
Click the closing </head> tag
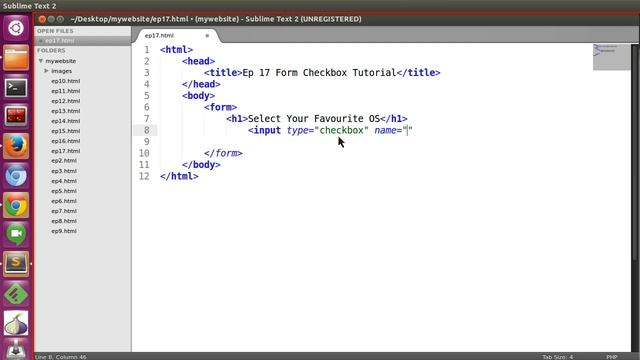pyautogui.click(x=201, y=84)
